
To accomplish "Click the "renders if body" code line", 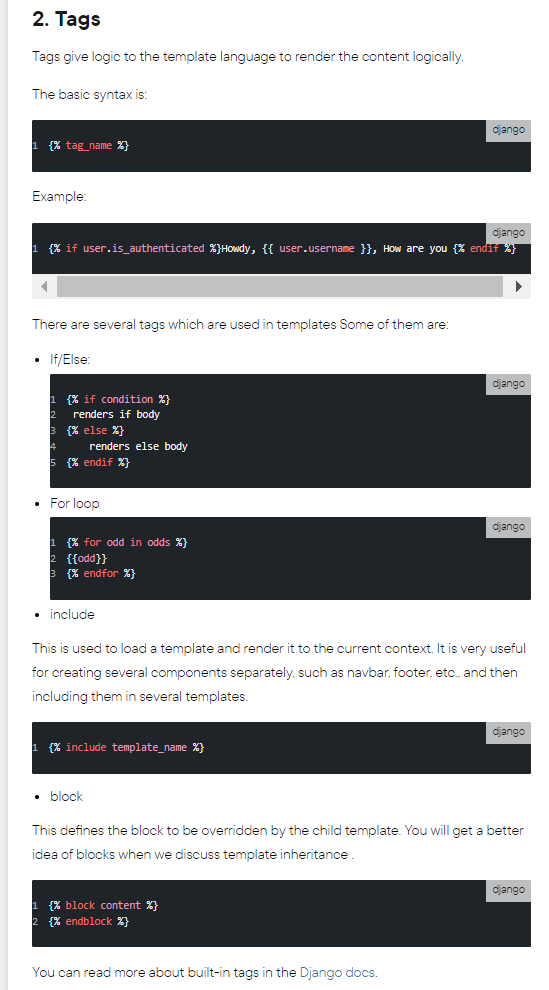I will pyautogui.click(x=116, y=415).
